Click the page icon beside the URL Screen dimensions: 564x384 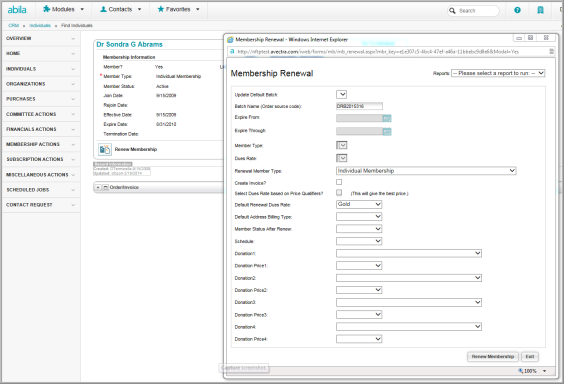tap(232, 51)
